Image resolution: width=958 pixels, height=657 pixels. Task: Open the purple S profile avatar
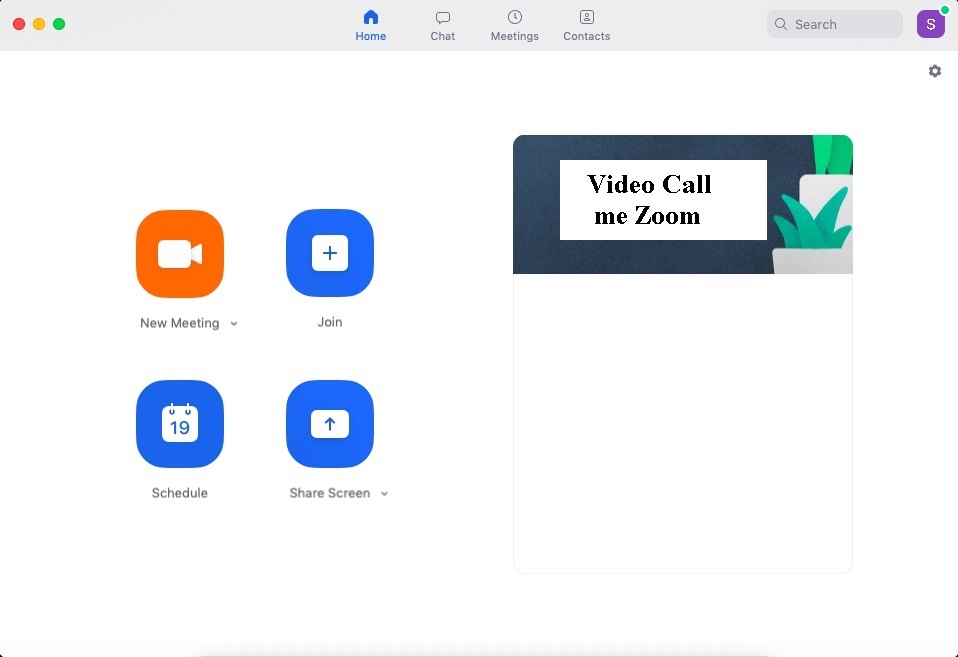[931, 24]
